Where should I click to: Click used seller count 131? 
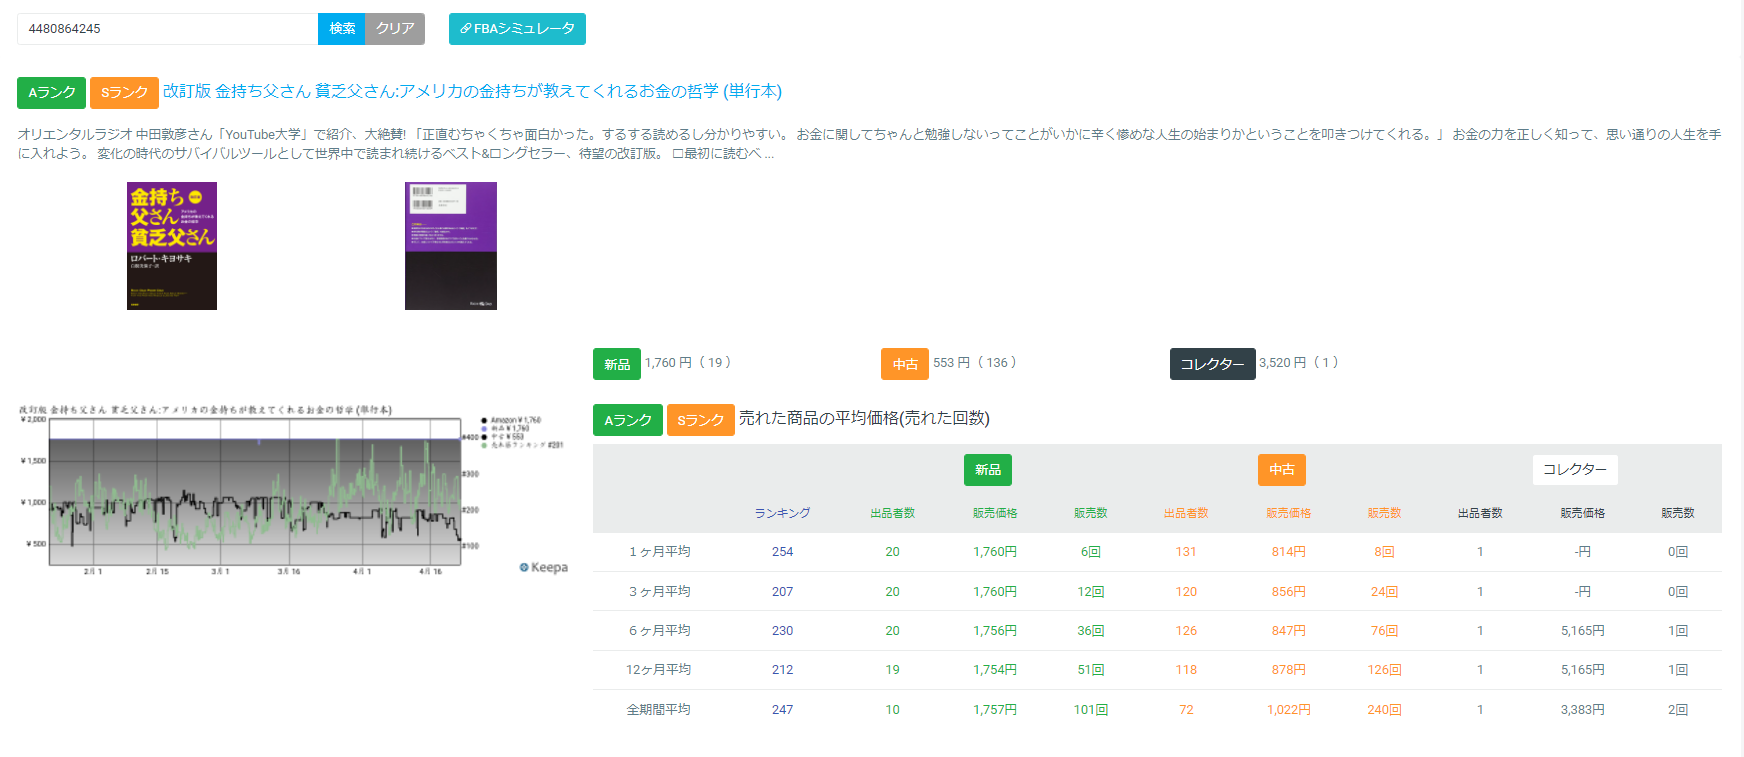[x=1186, y=552]
